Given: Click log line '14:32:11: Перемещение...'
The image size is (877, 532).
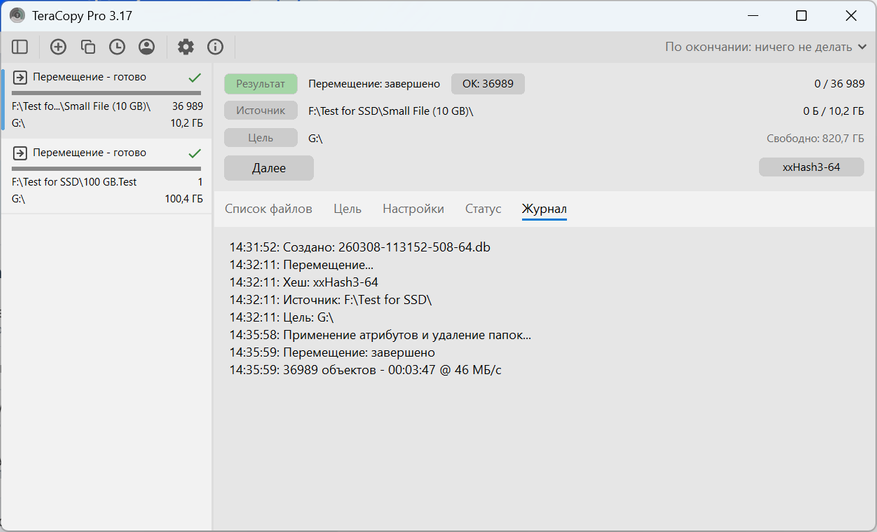Looking at the screenshot, I should coord(301,265).
